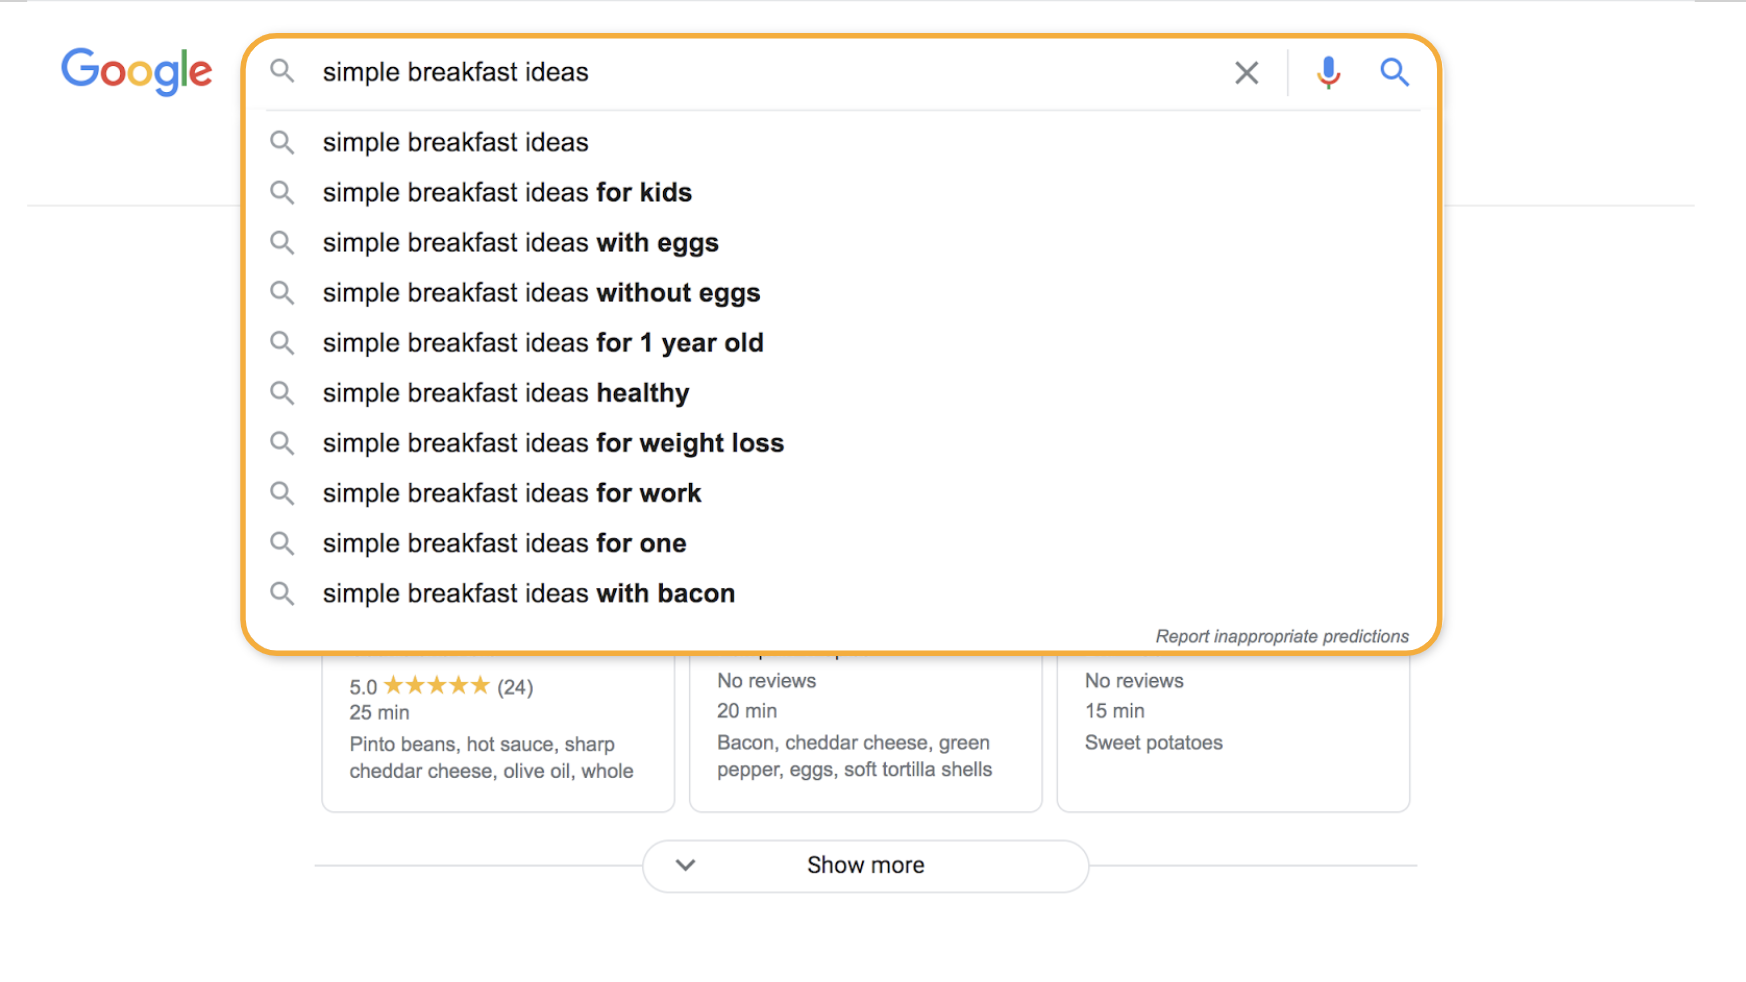Choose the 'simple breakfast ideas for work' suggestion
Image resolution: width=1746 pixels, height=982 pixels.
(512, 493)
